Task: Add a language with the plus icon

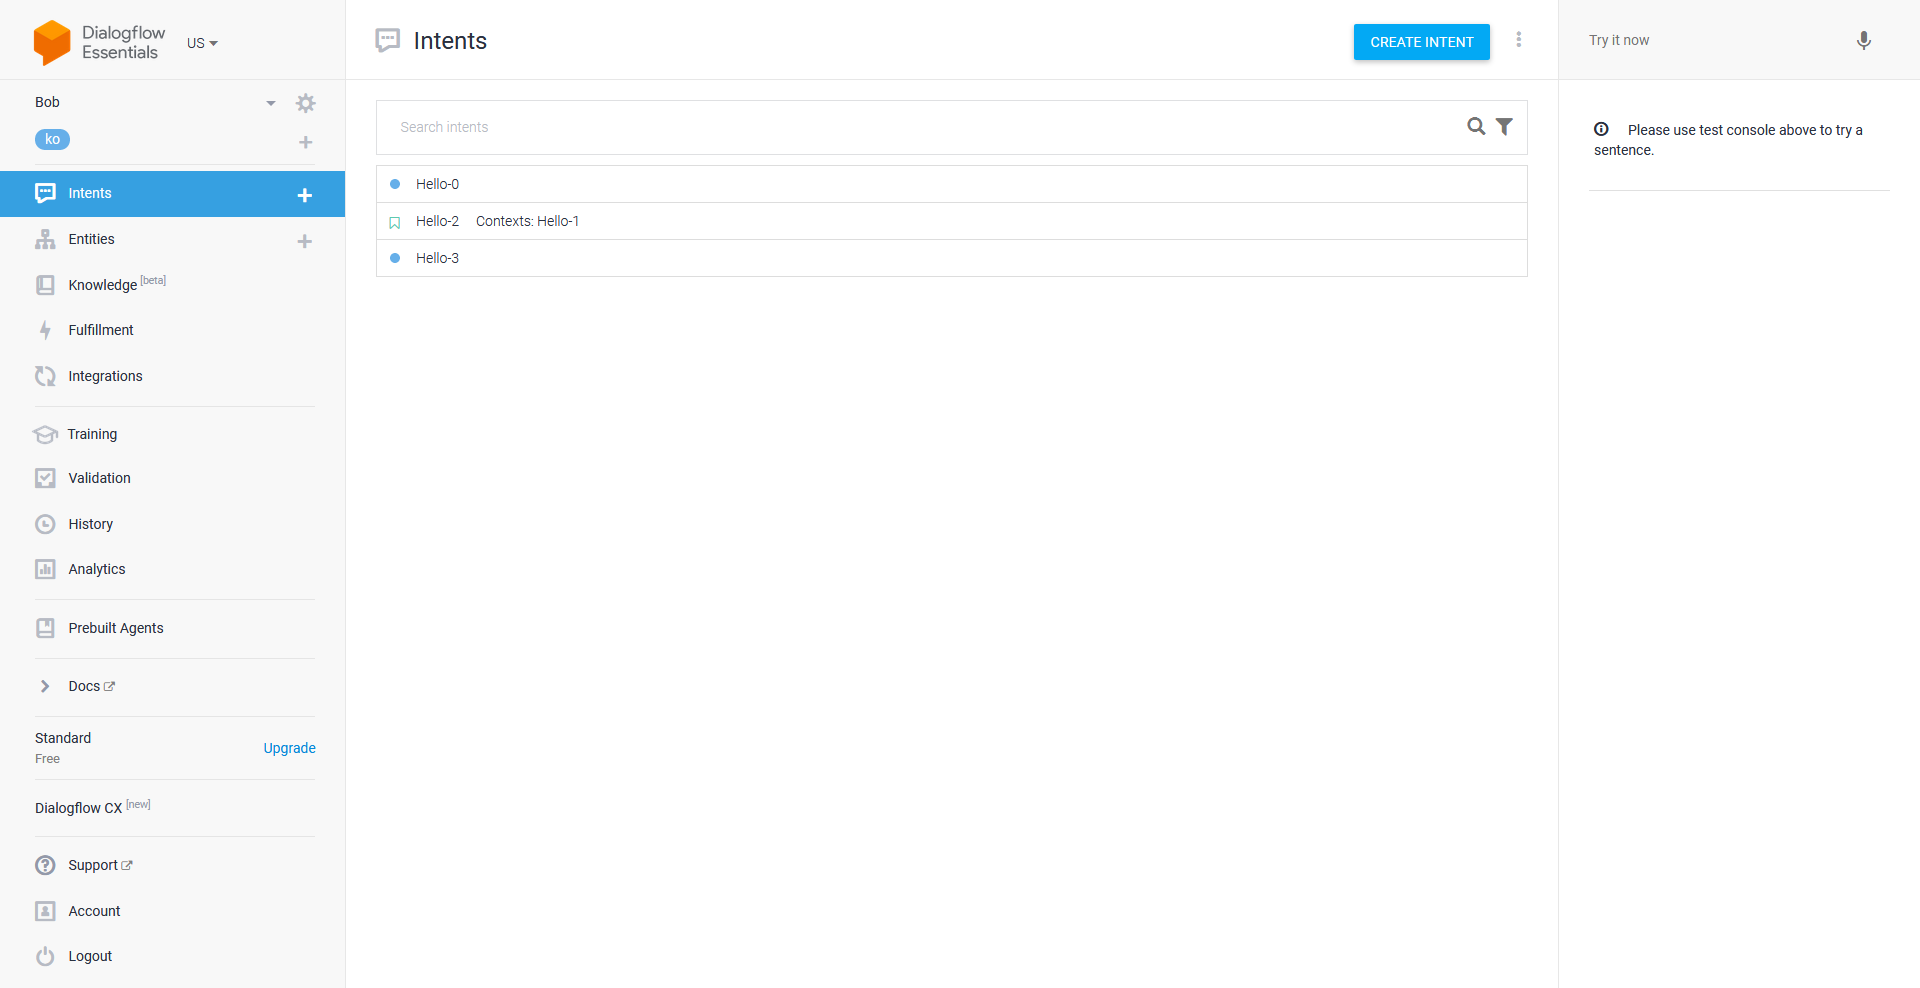Action: pyautogui.click(x=306, y=142)
